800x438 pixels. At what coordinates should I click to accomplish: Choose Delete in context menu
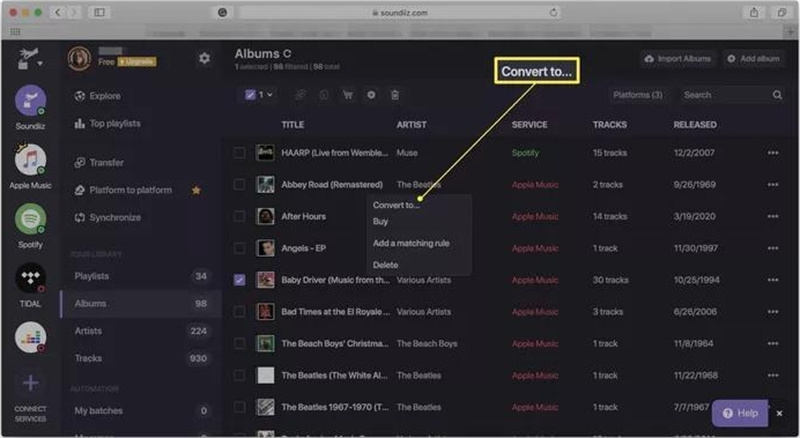(385, 265)
